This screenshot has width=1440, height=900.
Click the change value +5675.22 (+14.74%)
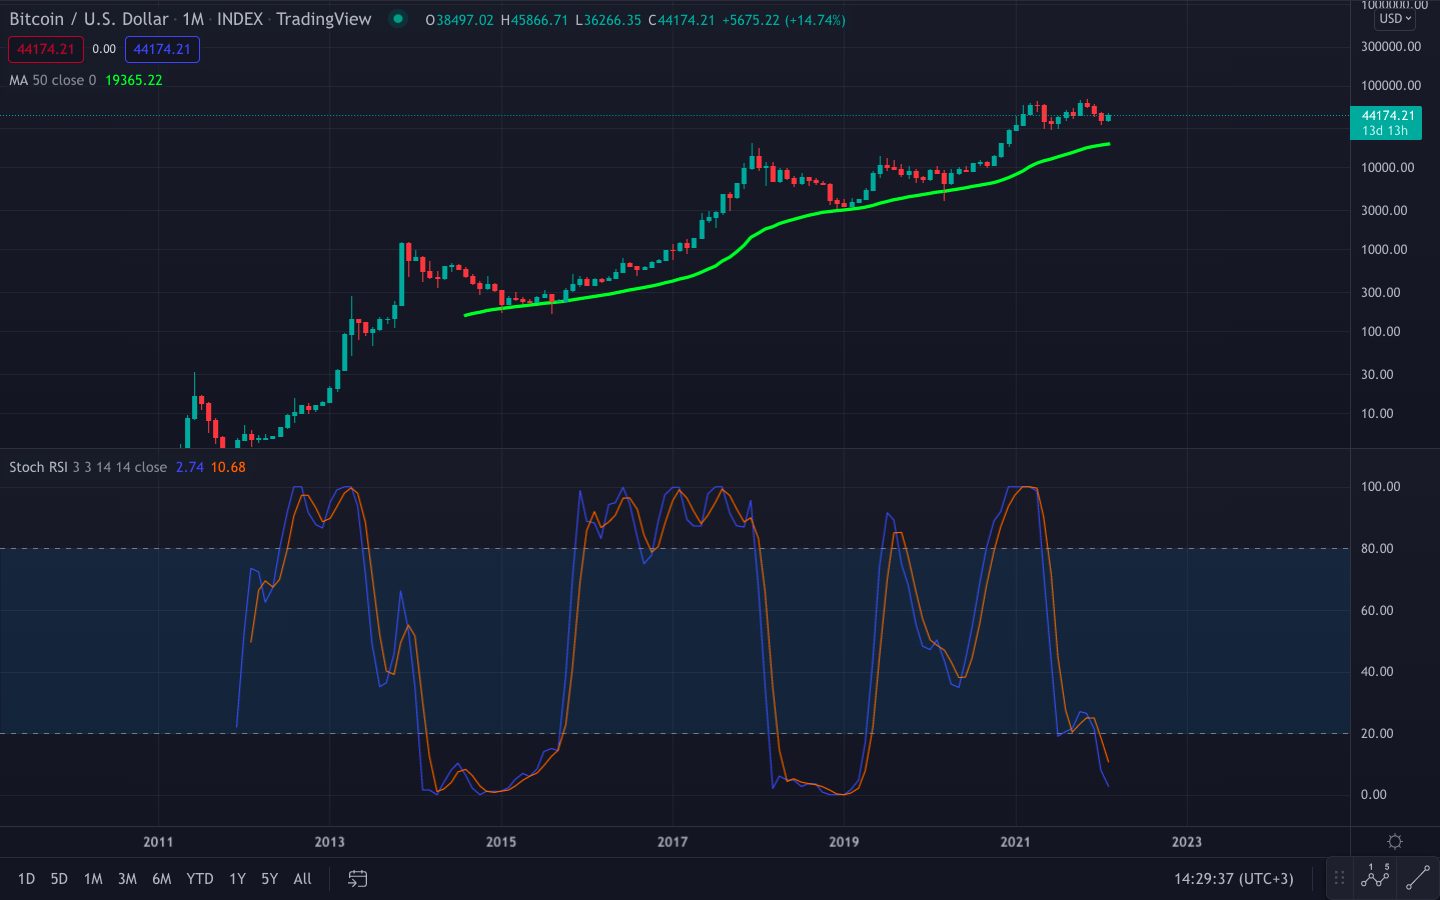[x=784, y=20]
